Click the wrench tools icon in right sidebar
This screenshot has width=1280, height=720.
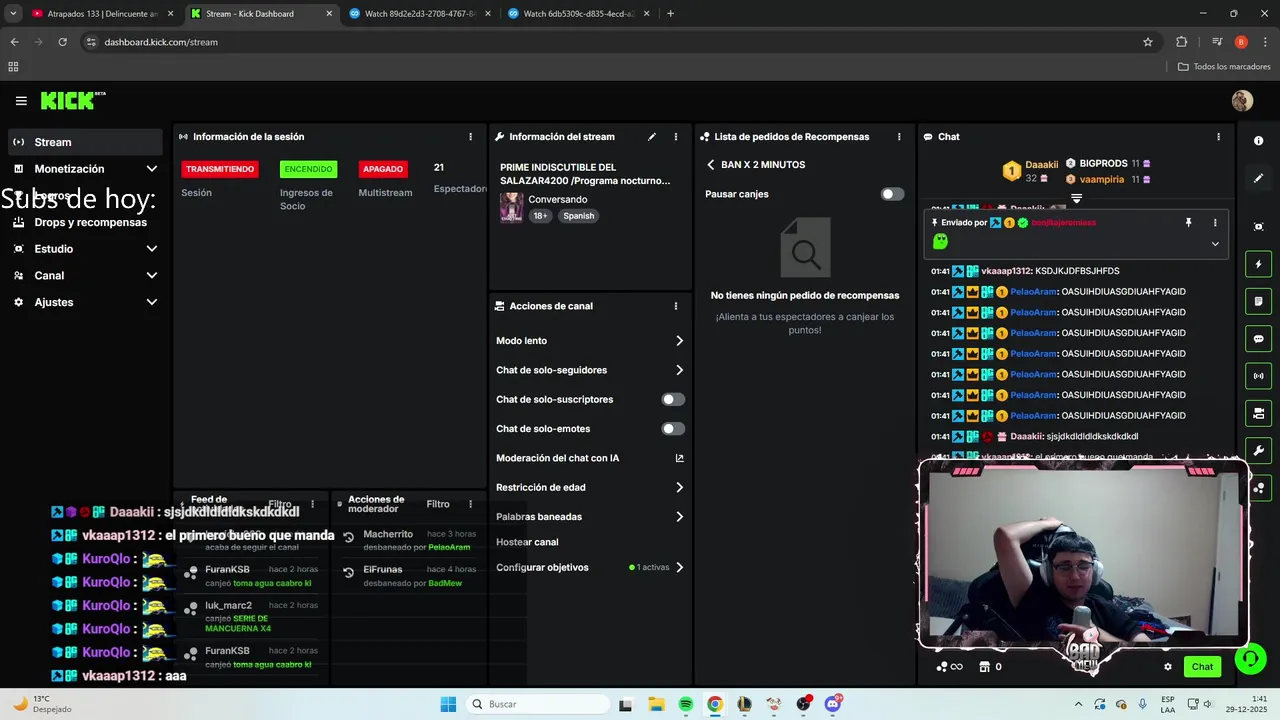pos(1259,450)
